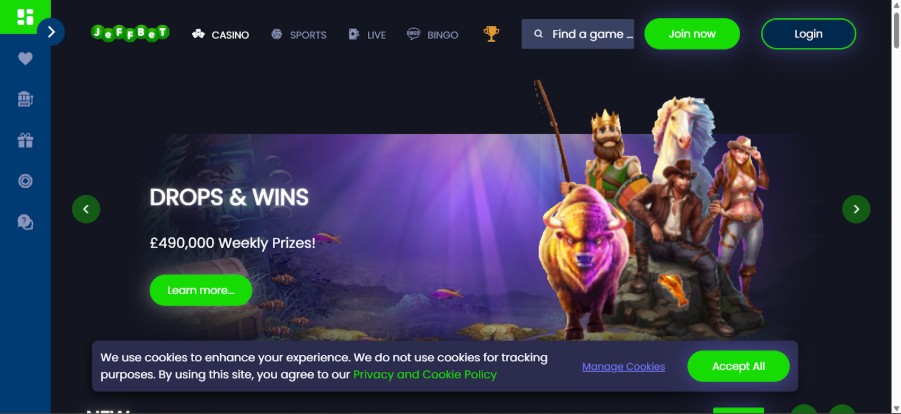Image resolution: width=901 pixels, height=414 pixels.
Task: Go to the Bingo section
Action: [433, 34]
